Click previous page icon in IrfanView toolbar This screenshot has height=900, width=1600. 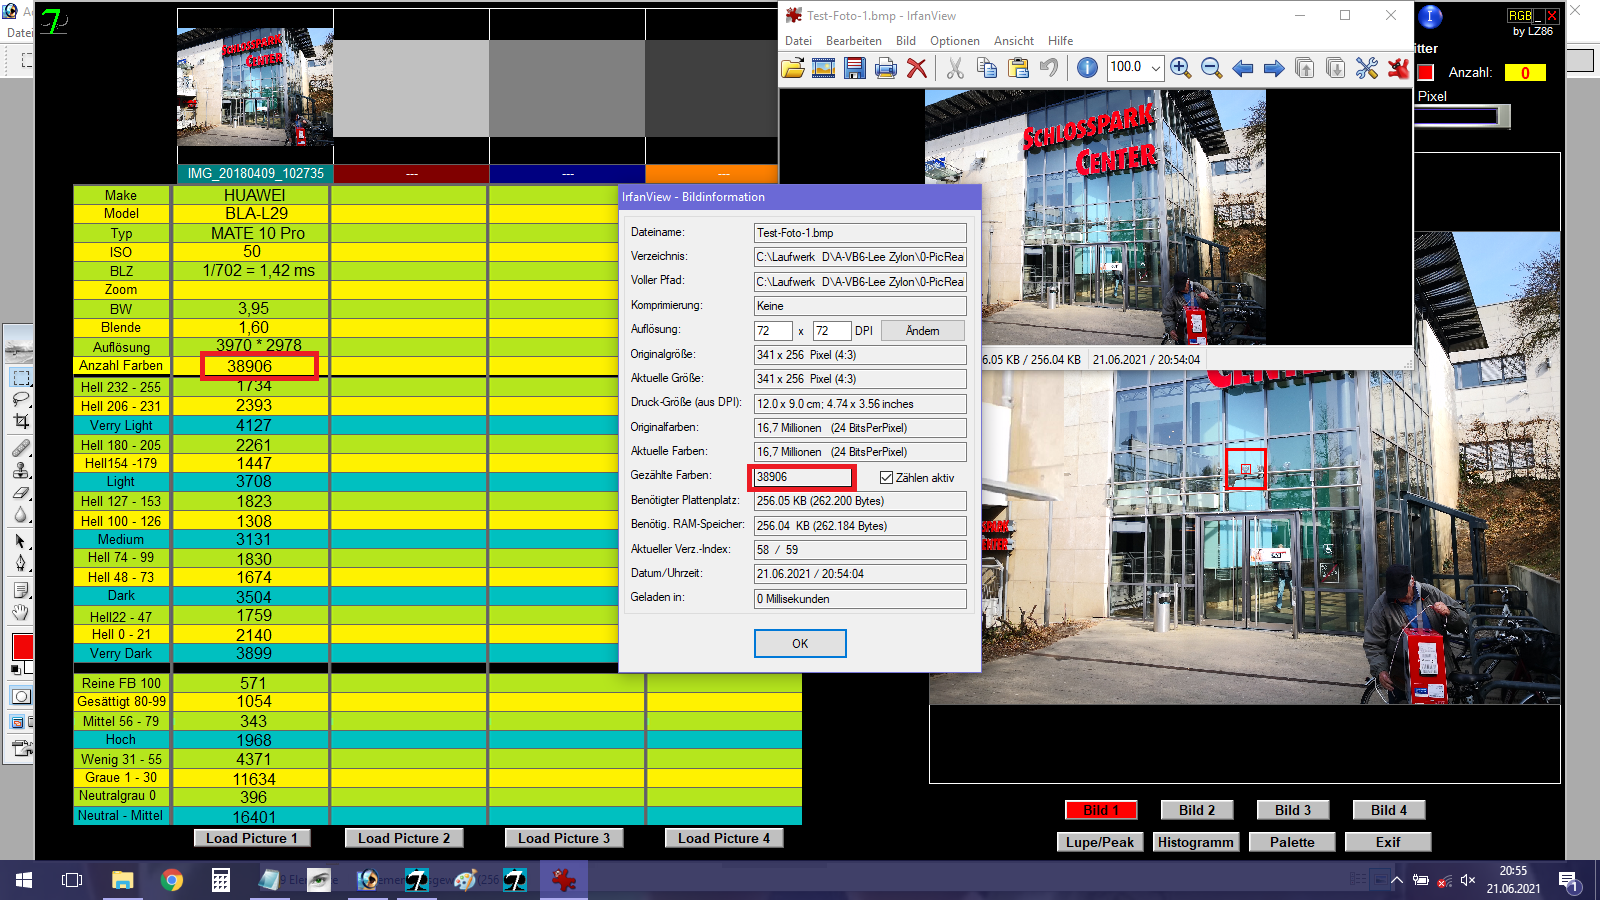point(1305,68)
